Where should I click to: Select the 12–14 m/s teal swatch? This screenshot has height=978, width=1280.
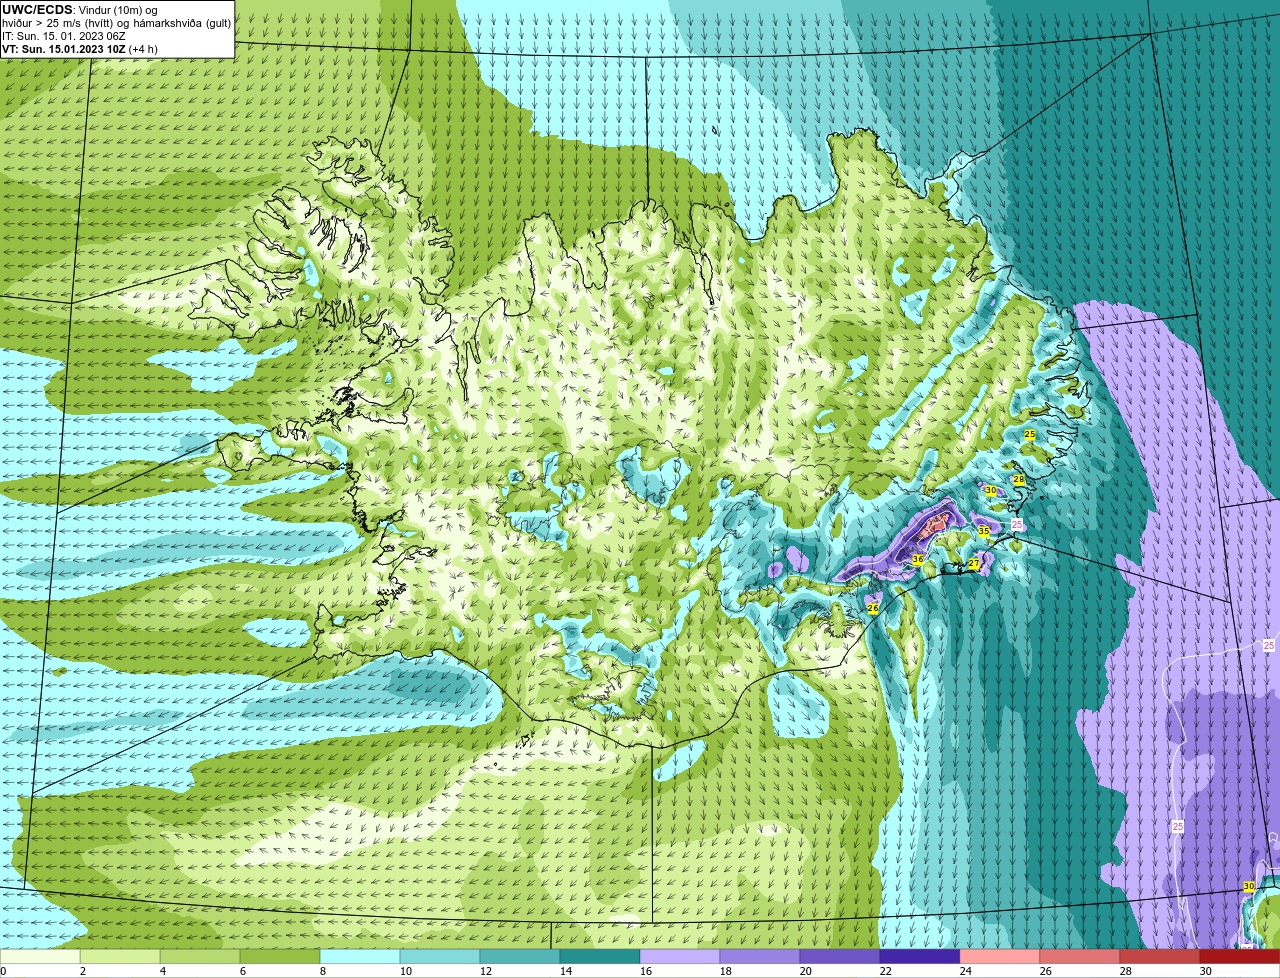[x=520, y=957]
